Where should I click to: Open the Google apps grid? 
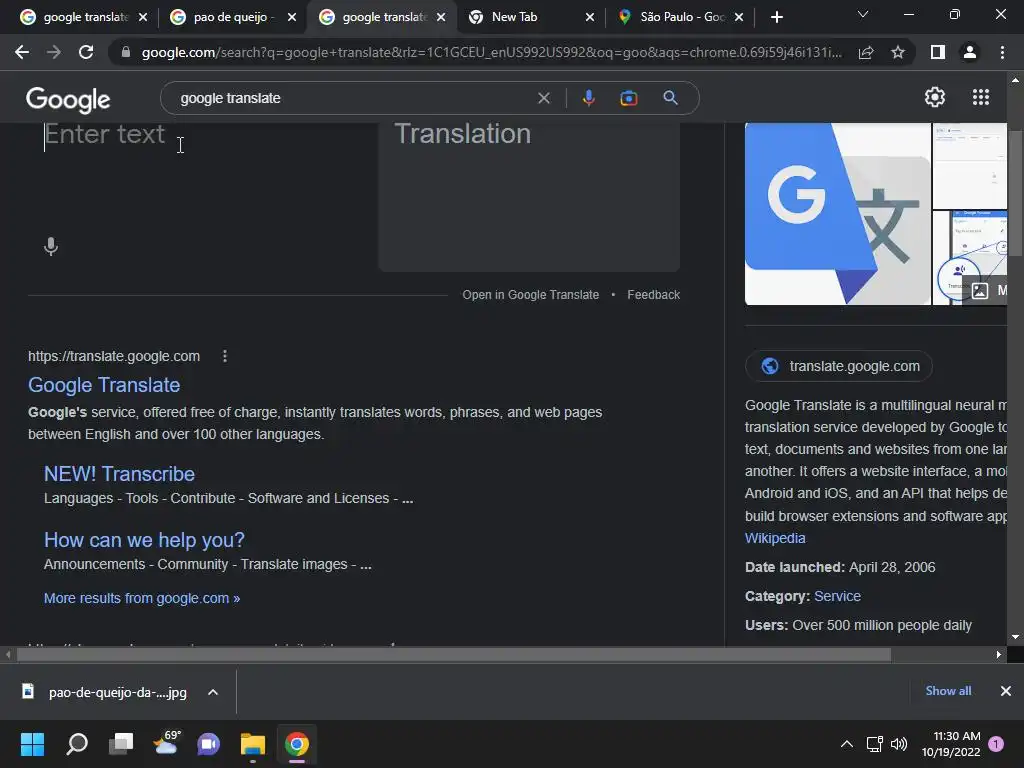[980, 97]
